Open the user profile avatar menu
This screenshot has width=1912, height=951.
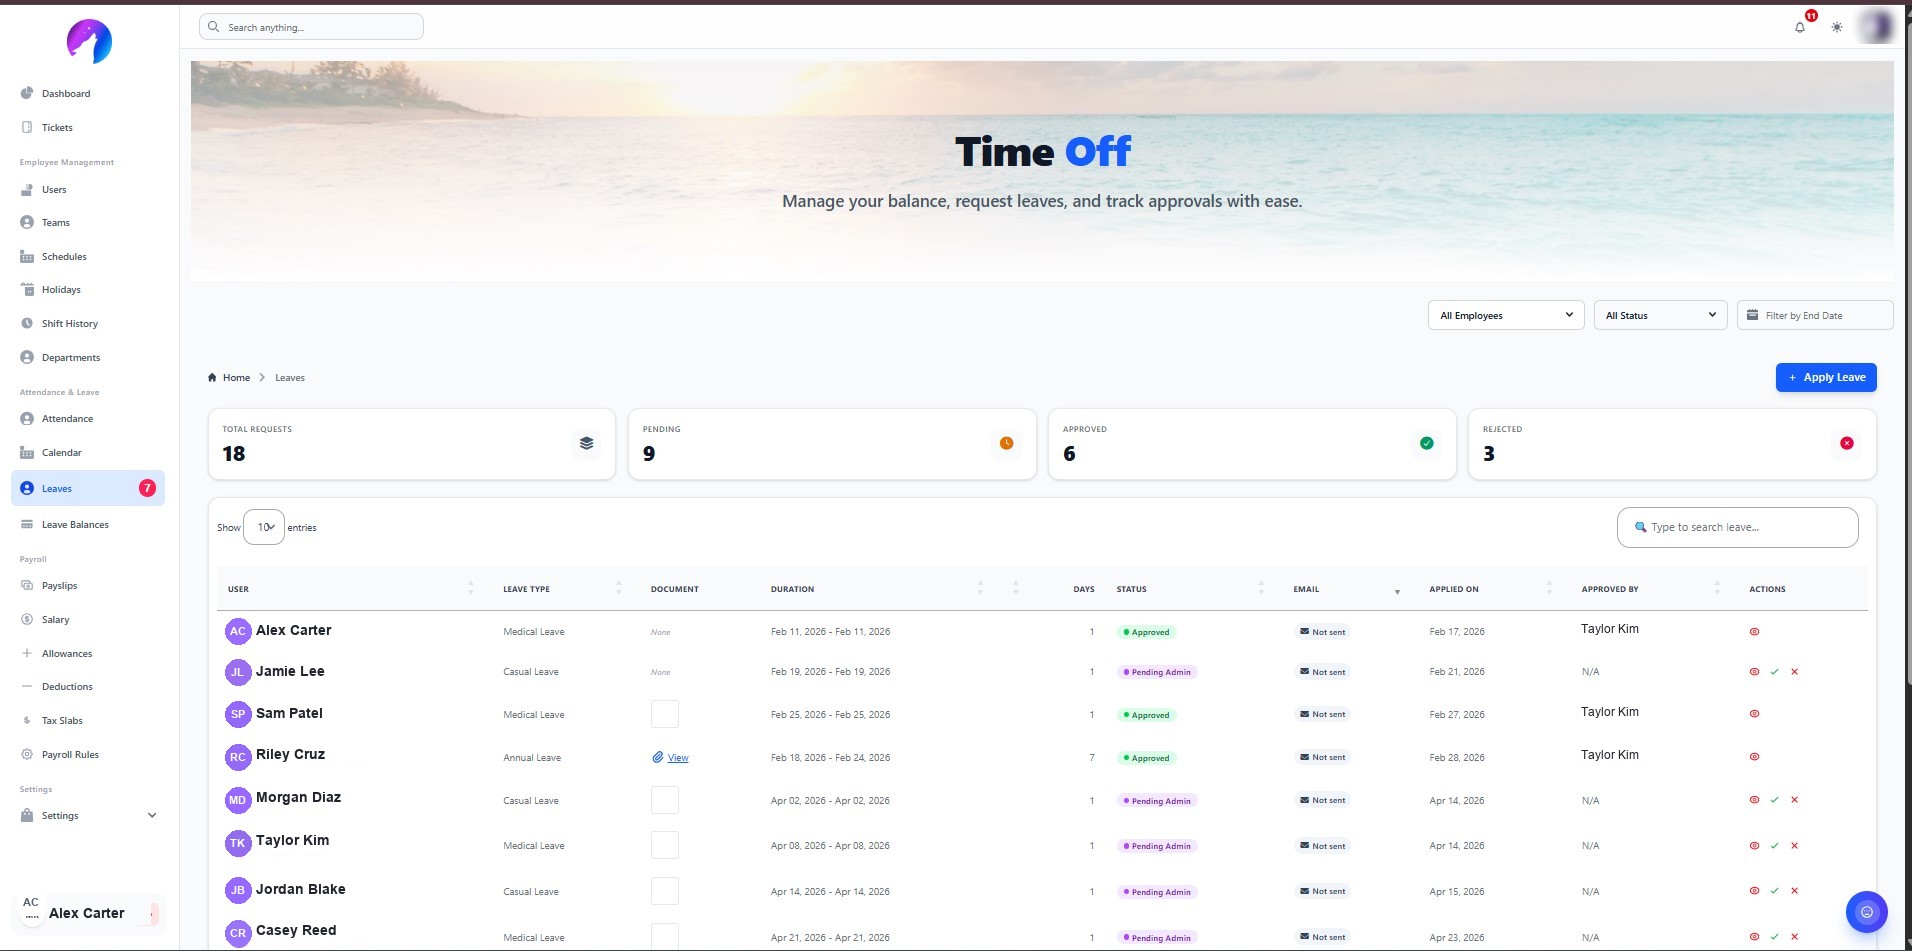(x=1875, y=27)
